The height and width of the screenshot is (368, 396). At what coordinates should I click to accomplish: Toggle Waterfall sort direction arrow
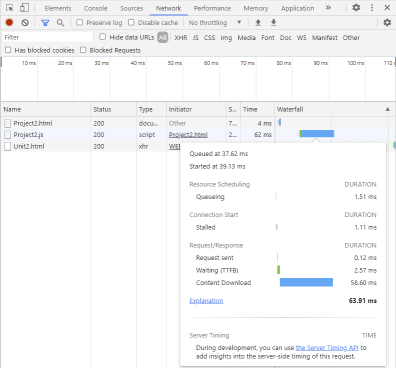click(x=388, y=109)
